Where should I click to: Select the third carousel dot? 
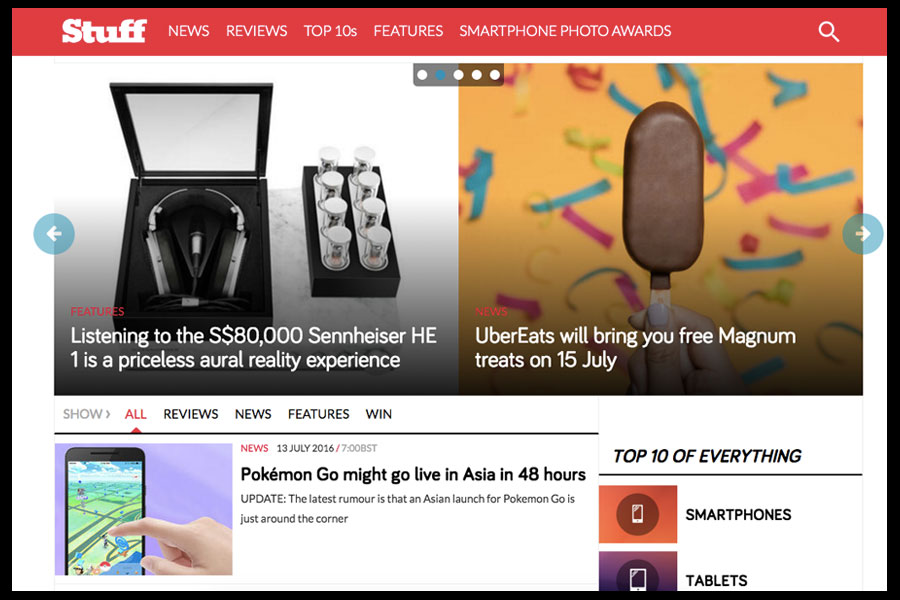click(459, 75)
